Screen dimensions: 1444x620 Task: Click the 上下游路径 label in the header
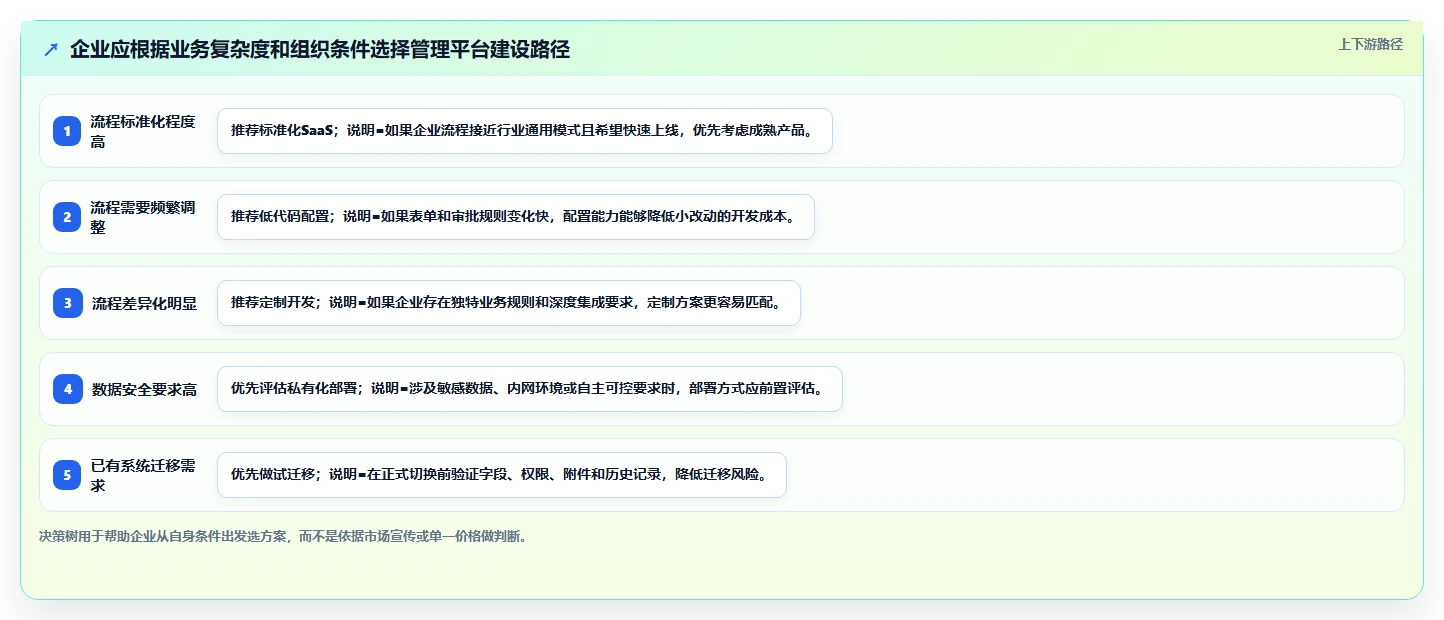tap(1370, 44)
